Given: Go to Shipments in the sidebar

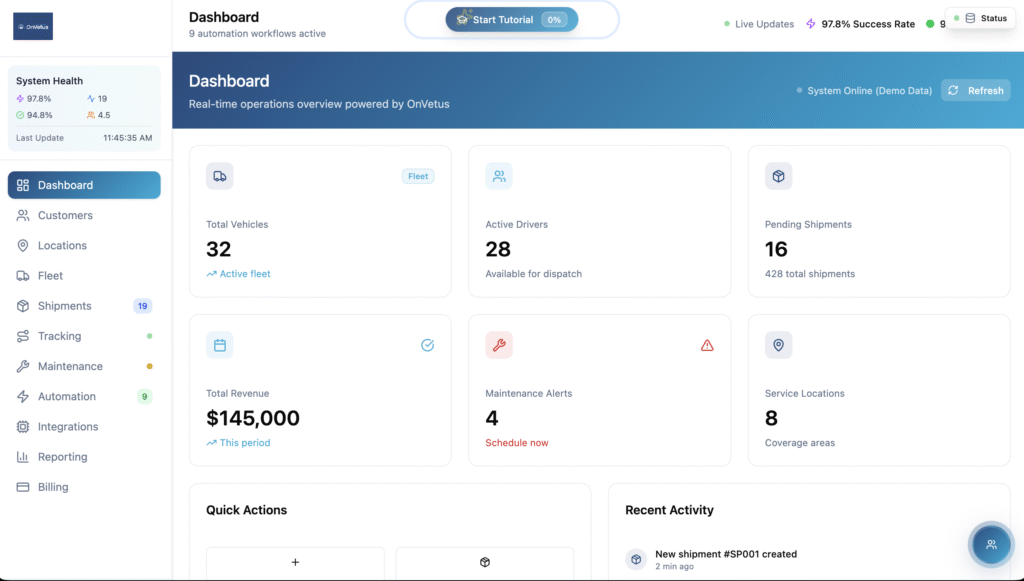Looking at the screenshot, I should pyautogui.click(x=64, y=306).
